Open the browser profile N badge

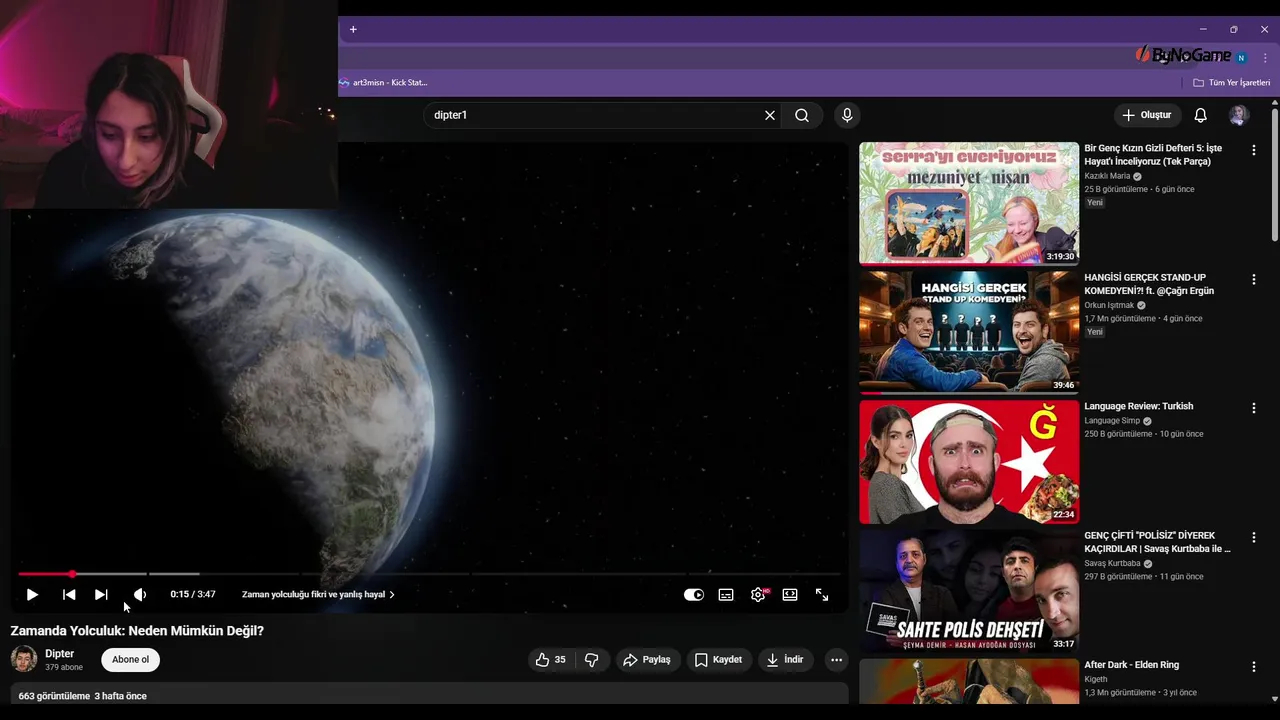[1241, 58]
